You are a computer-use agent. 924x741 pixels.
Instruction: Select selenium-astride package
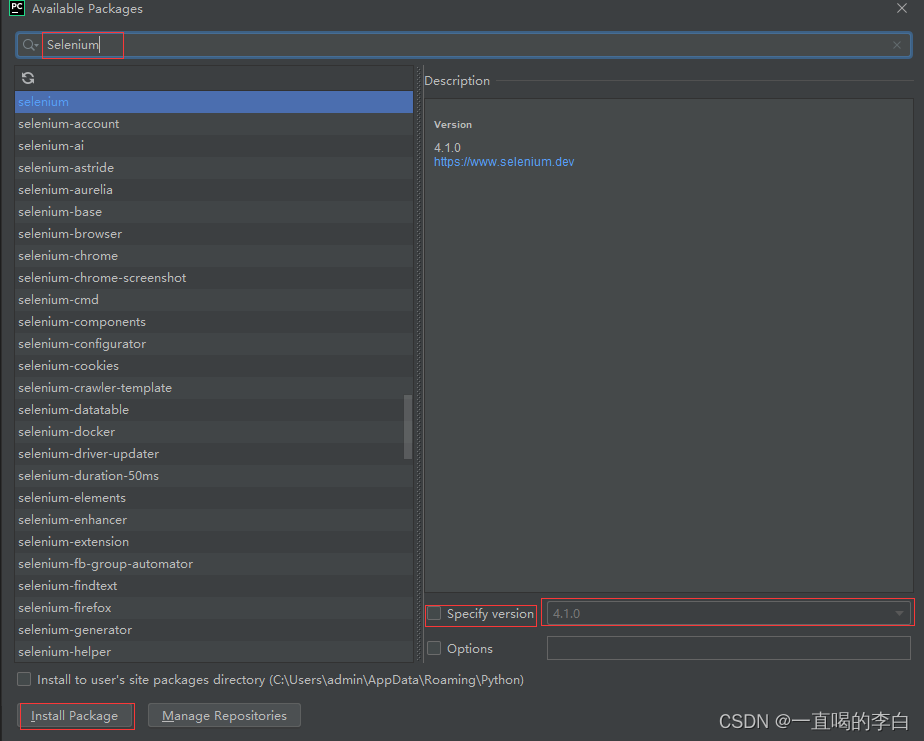click(214, 167)
